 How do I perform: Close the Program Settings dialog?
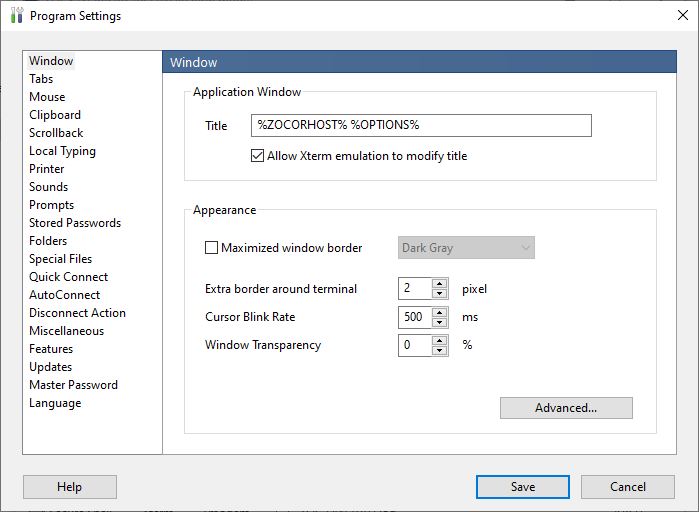pyautogui.click(x=683, y=15)
